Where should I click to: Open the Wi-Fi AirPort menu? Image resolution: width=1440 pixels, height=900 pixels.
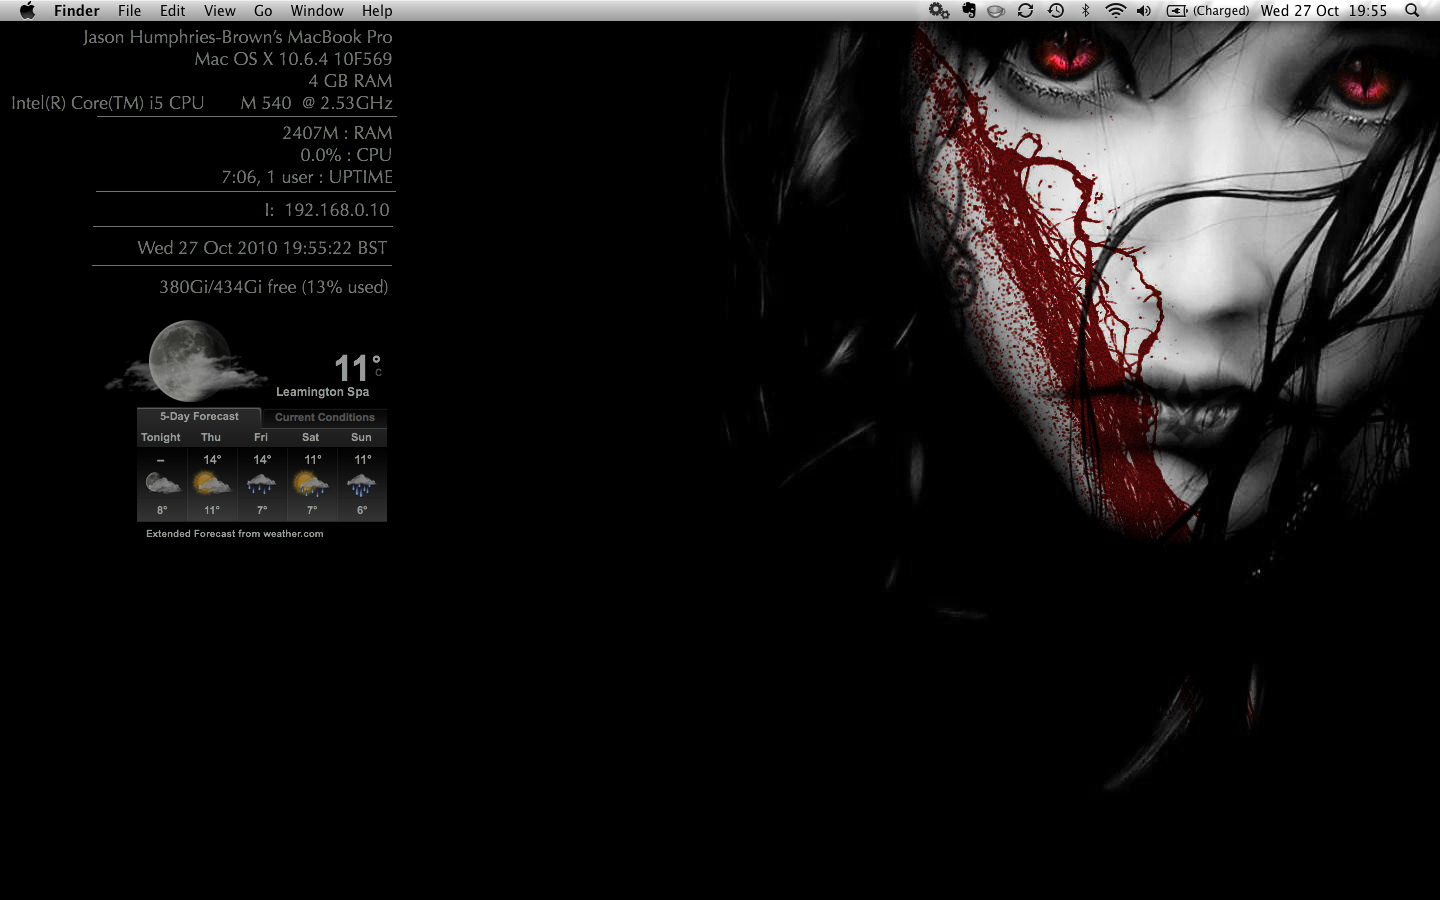click(1115, 10)
